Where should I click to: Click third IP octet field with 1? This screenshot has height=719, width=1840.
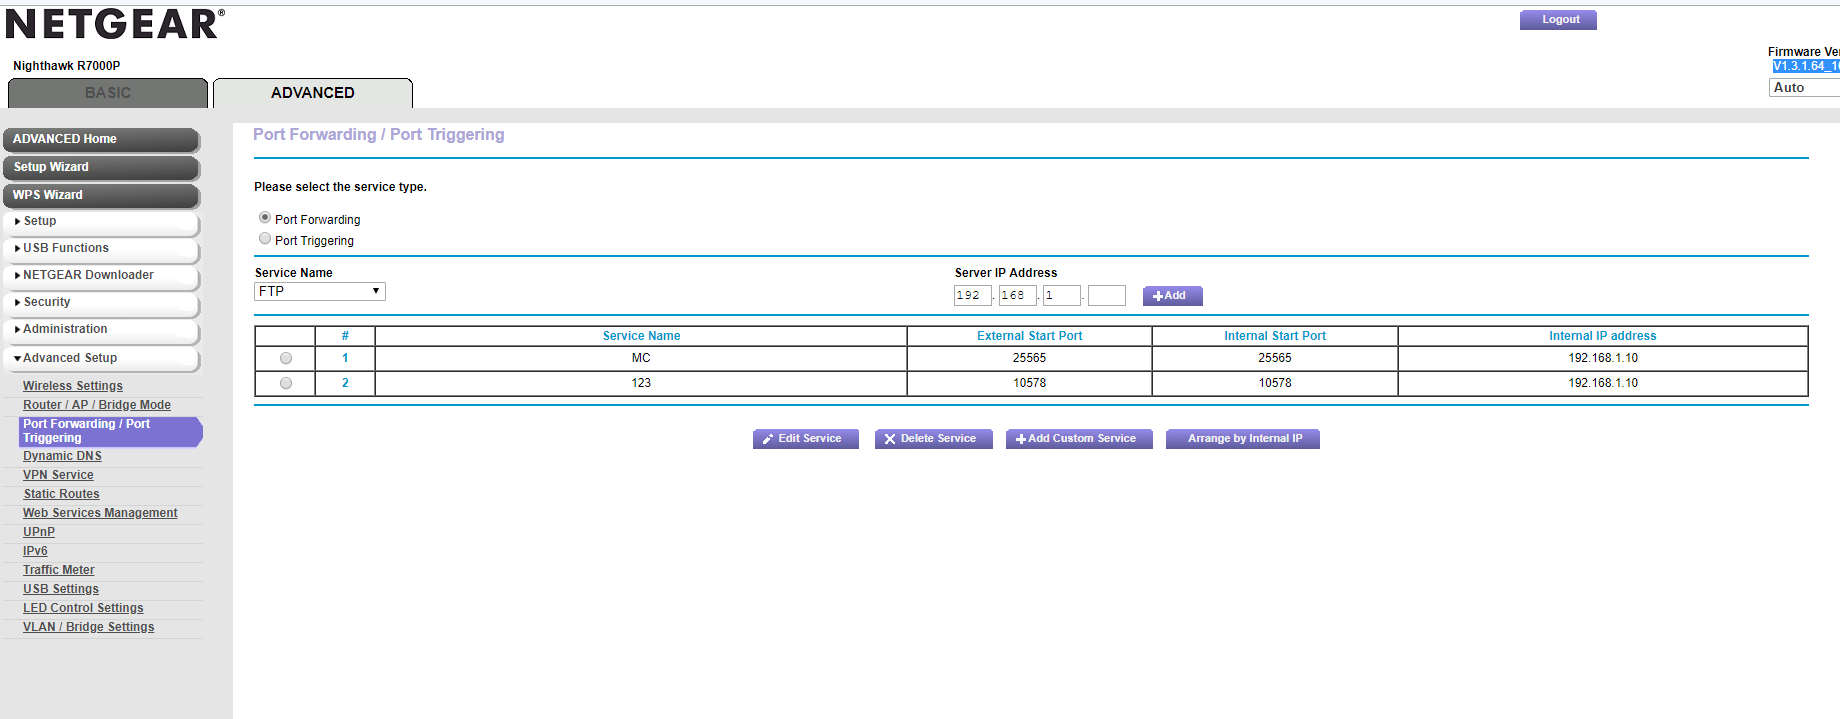click(1062, 295)
